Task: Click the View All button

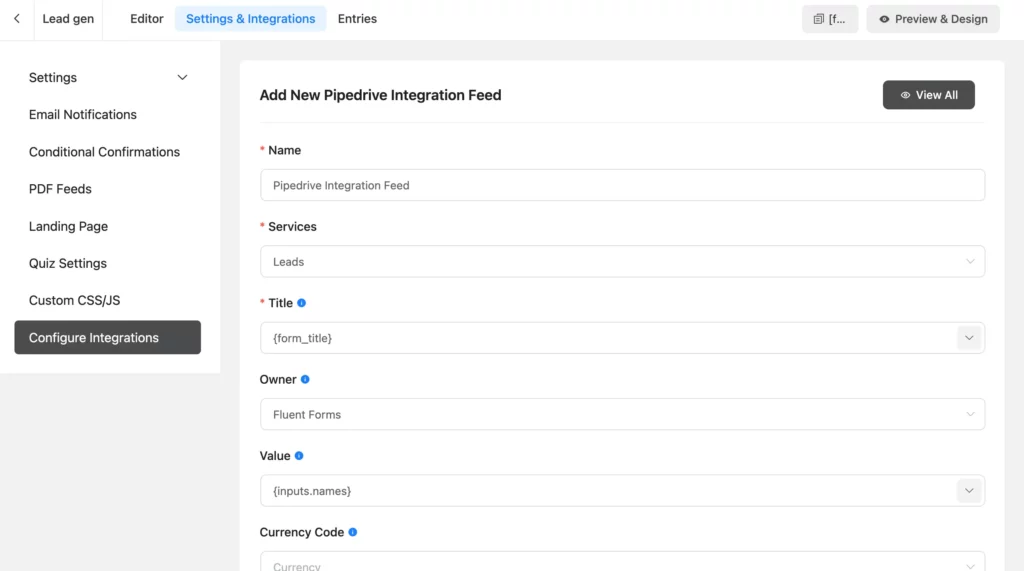Action: pyautogui.click(x=929, y=95)
